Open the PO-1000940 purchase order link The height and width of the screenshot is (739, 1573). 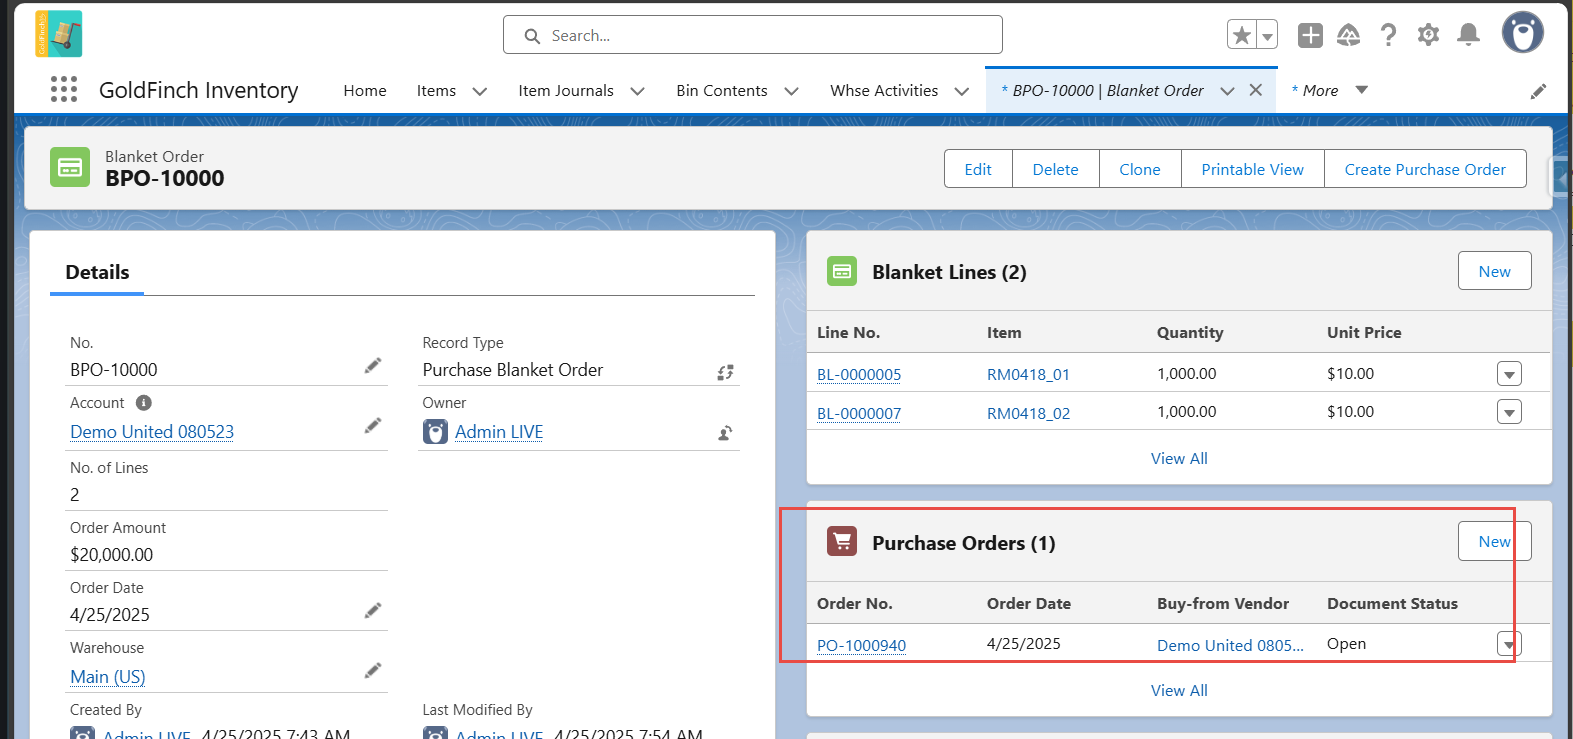click(x=861, y=645)
